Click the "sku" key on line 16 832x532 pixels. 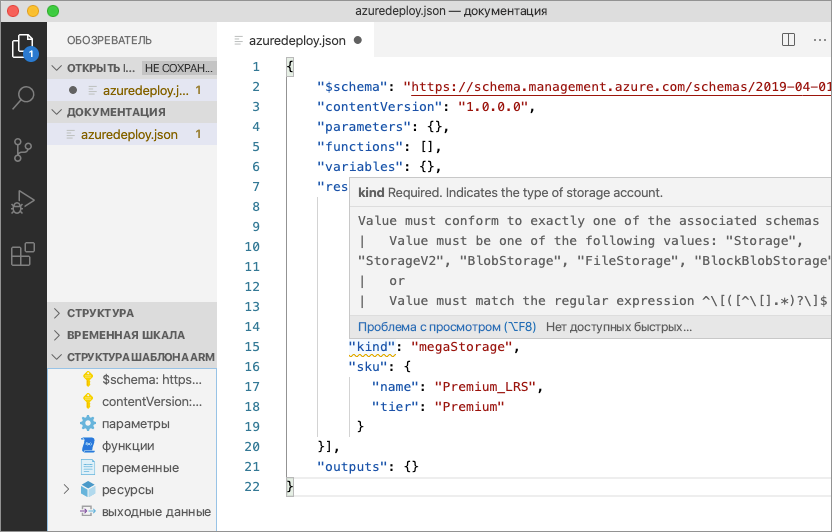point(368,367)
